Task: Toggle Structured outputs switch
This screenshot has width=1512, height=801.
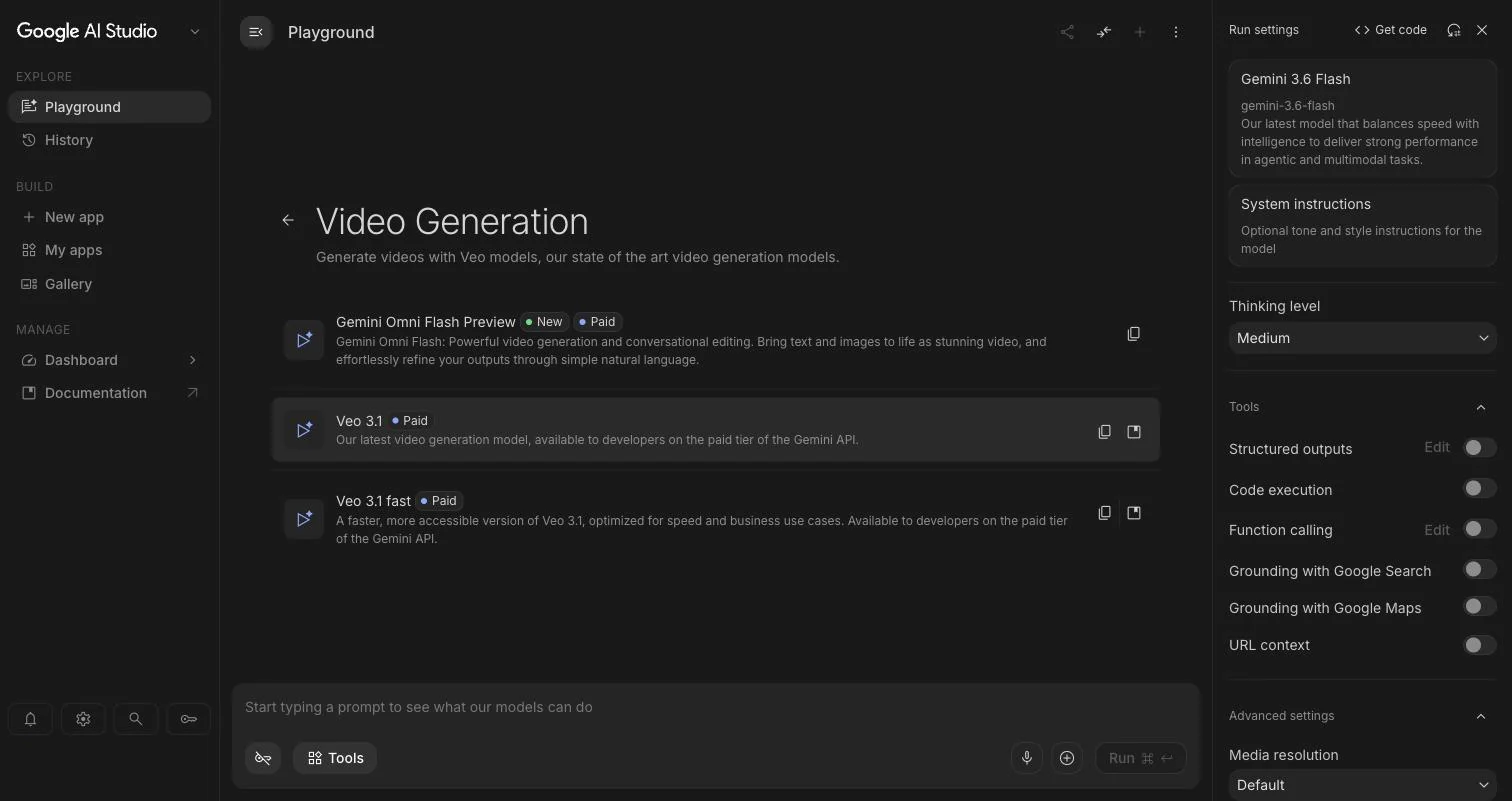Action: point(1479,448)
